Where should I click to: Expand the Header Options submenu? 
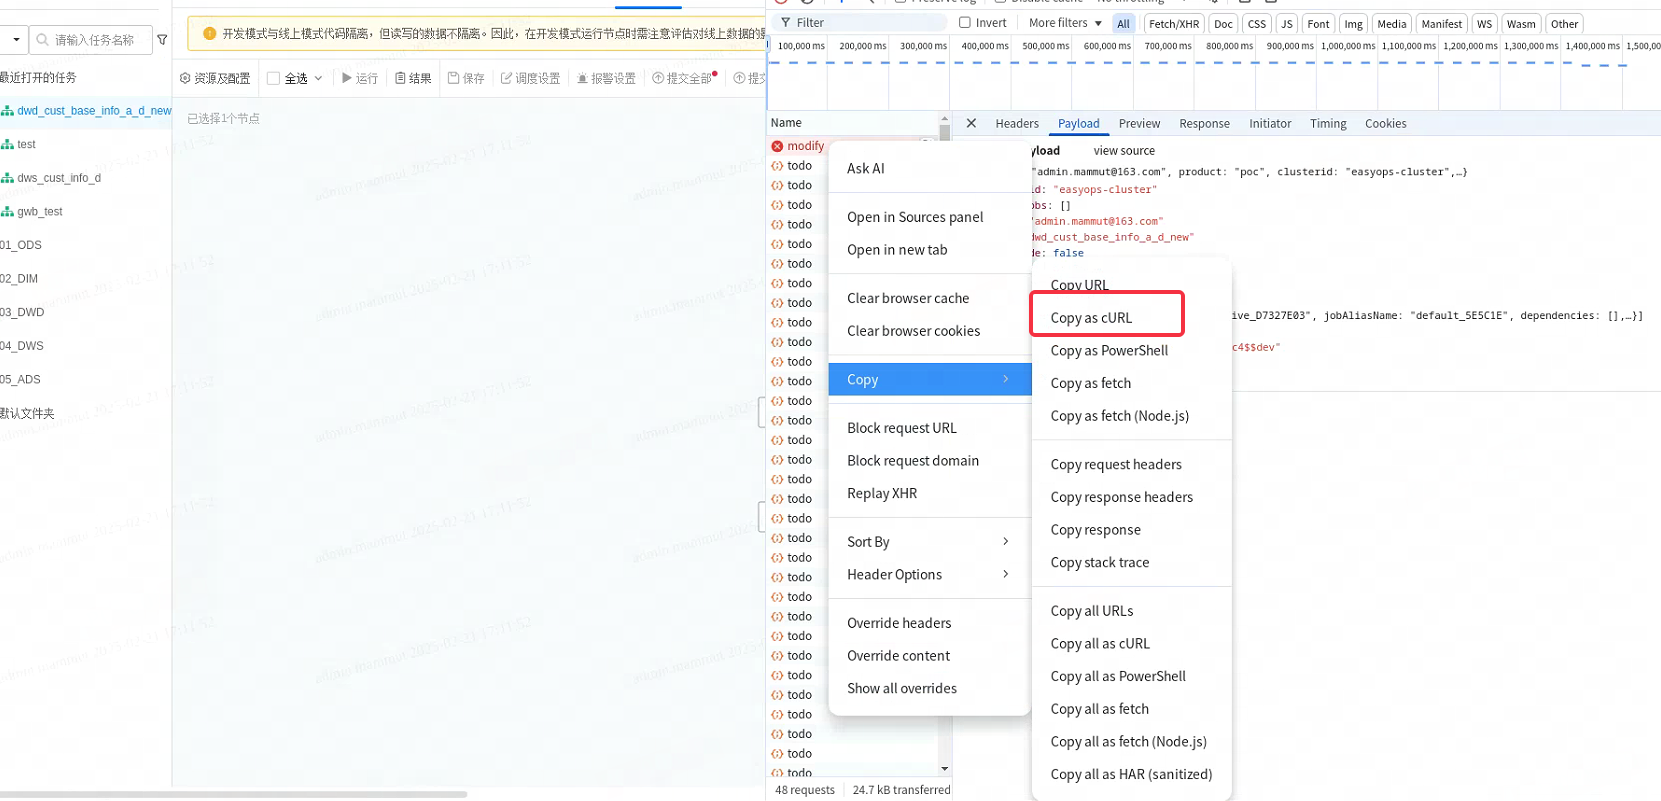(x=928, y=575)
